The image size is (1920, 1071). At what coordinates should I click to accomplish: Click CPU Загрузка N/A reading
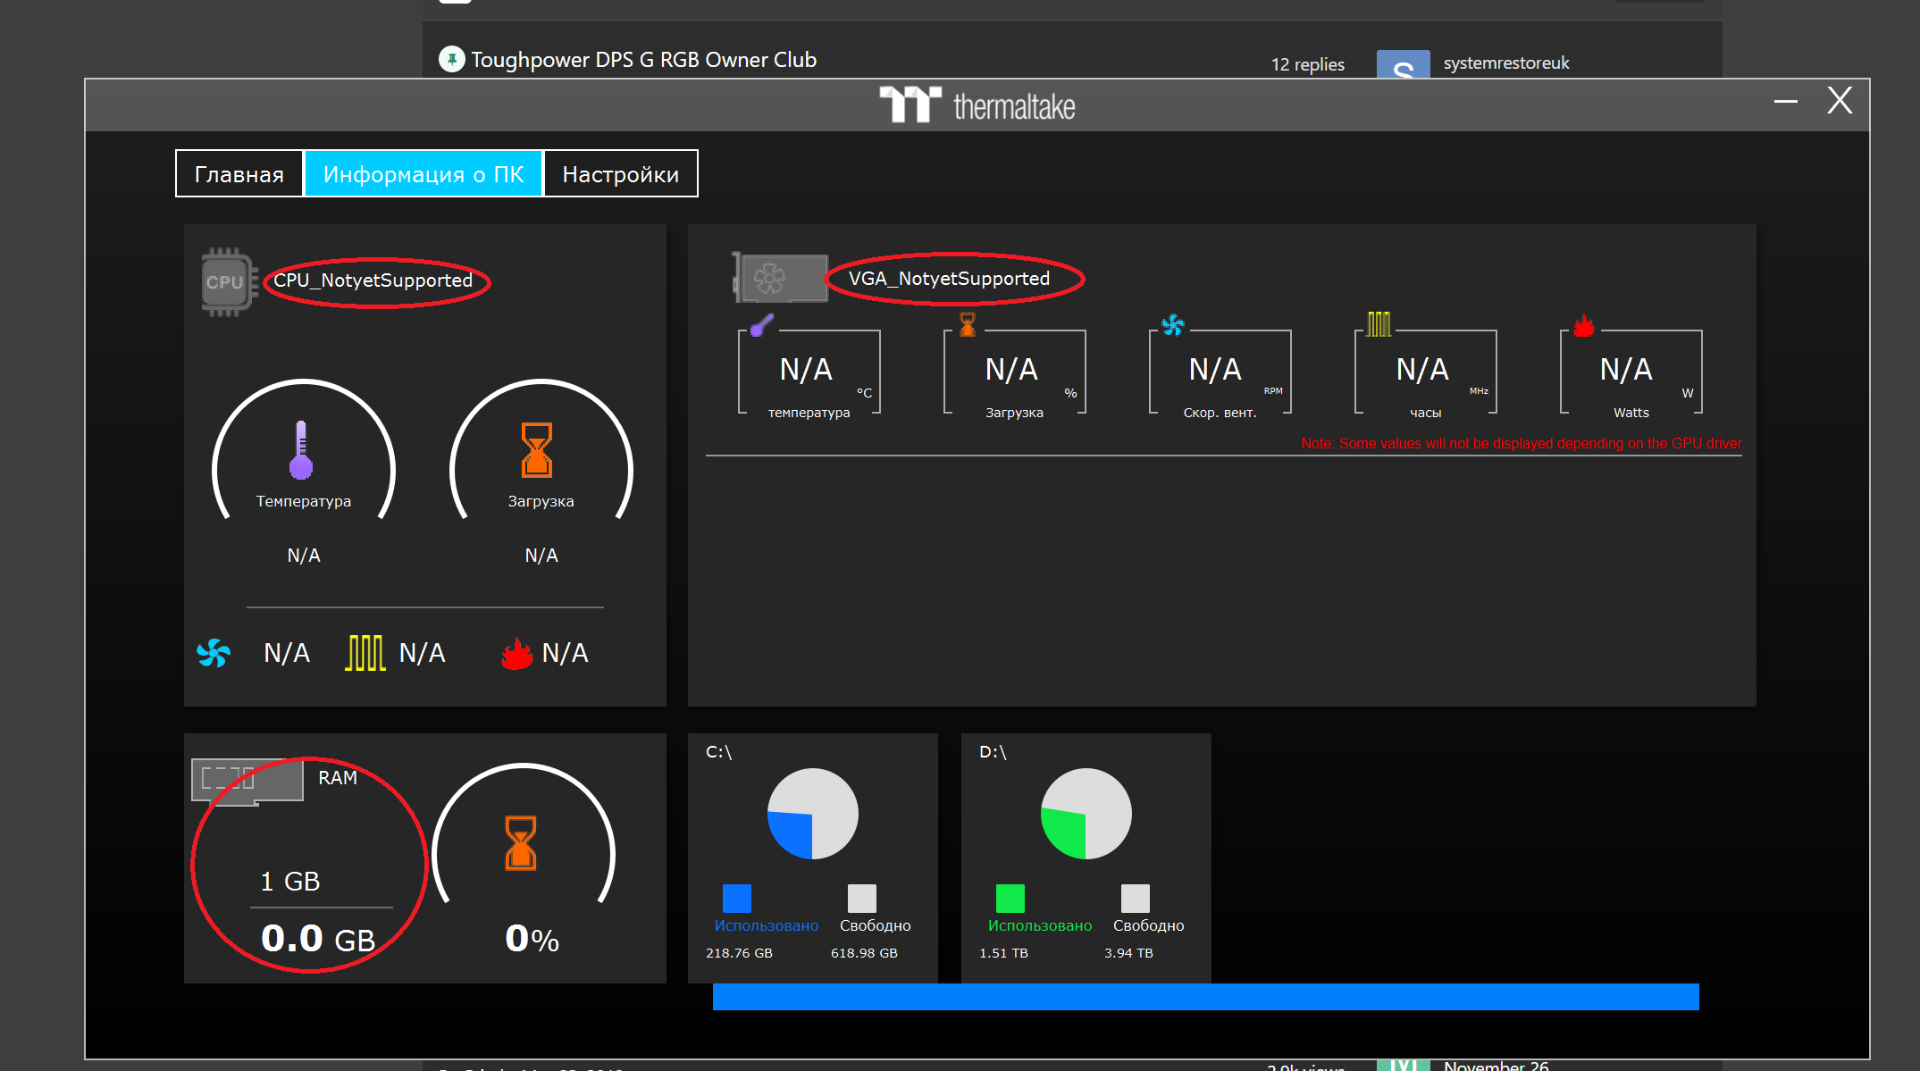point(541,555)
